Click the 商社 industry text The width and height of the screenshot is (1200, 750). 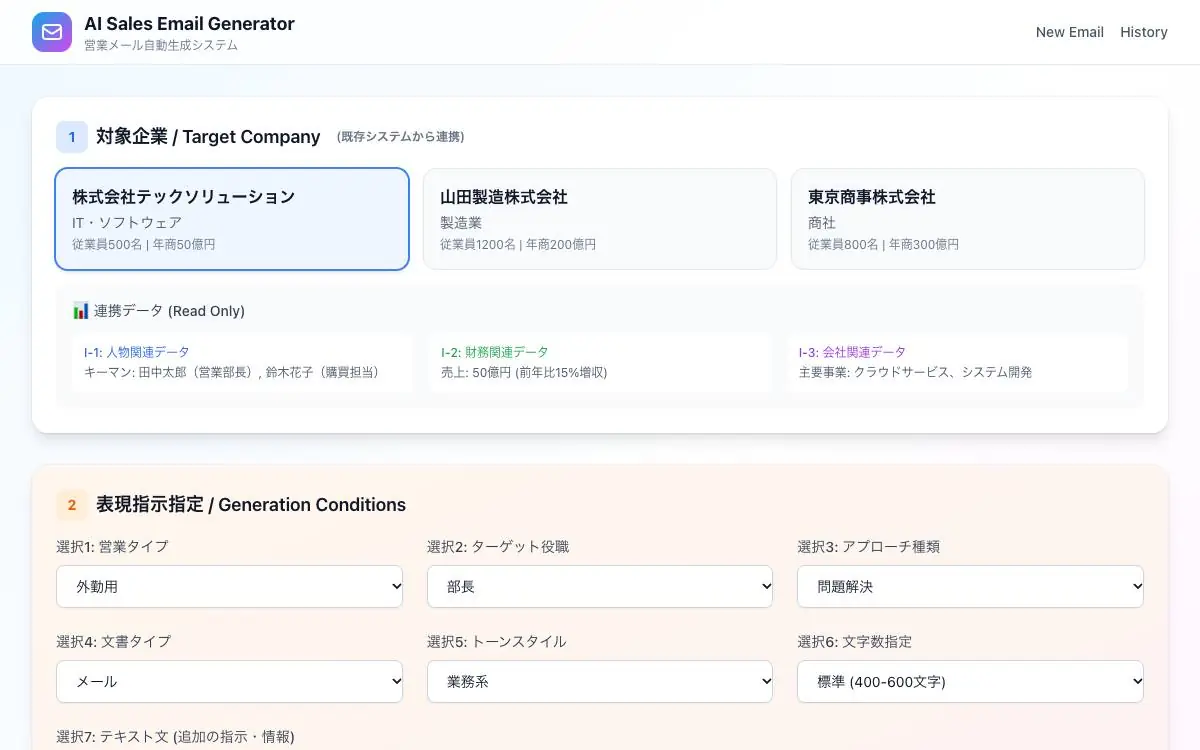click(x=822, y=222)
